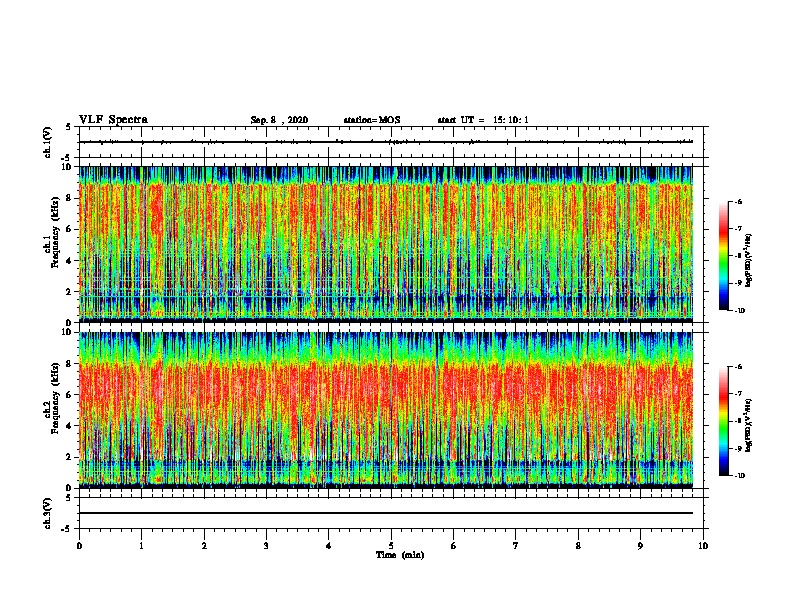The width and height of the screenshot is (792, 612).
Task: Click the time axis tick label "5"
Action: [391, 546]
